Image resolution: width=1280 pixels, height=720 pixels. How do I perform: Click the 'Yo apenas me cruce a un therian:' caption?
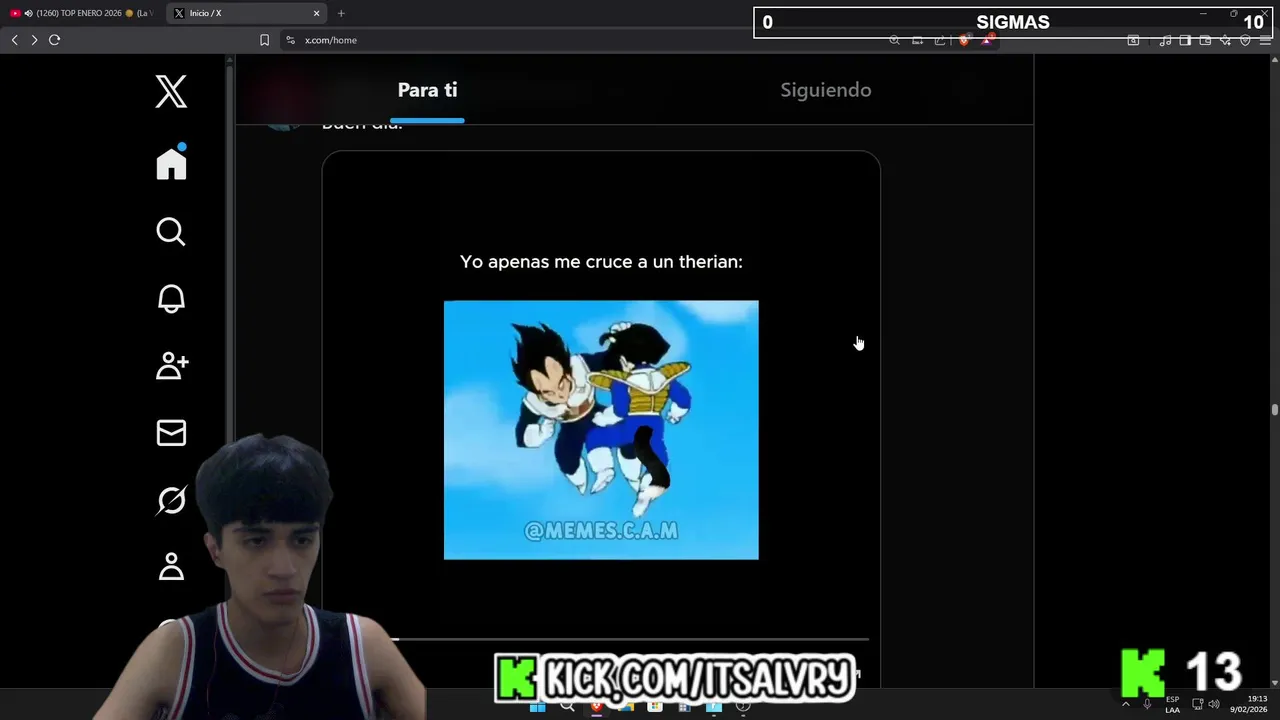[601, 262]
